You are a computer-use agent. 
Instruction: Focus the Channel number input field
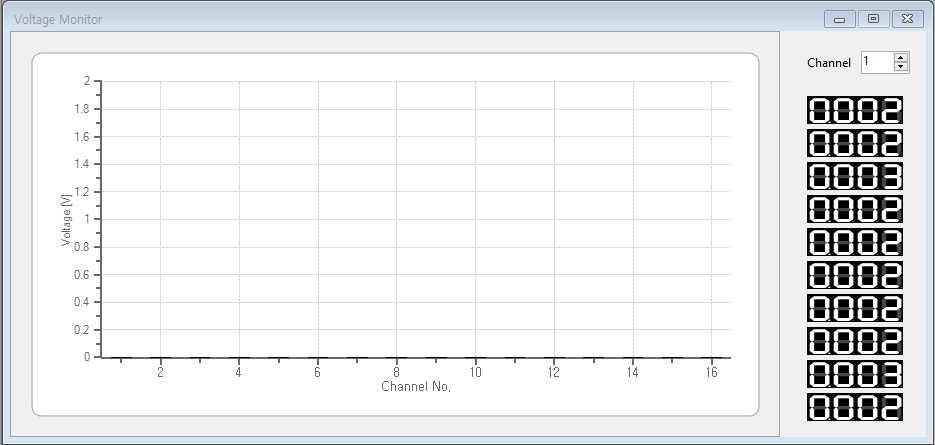point(878,62)
